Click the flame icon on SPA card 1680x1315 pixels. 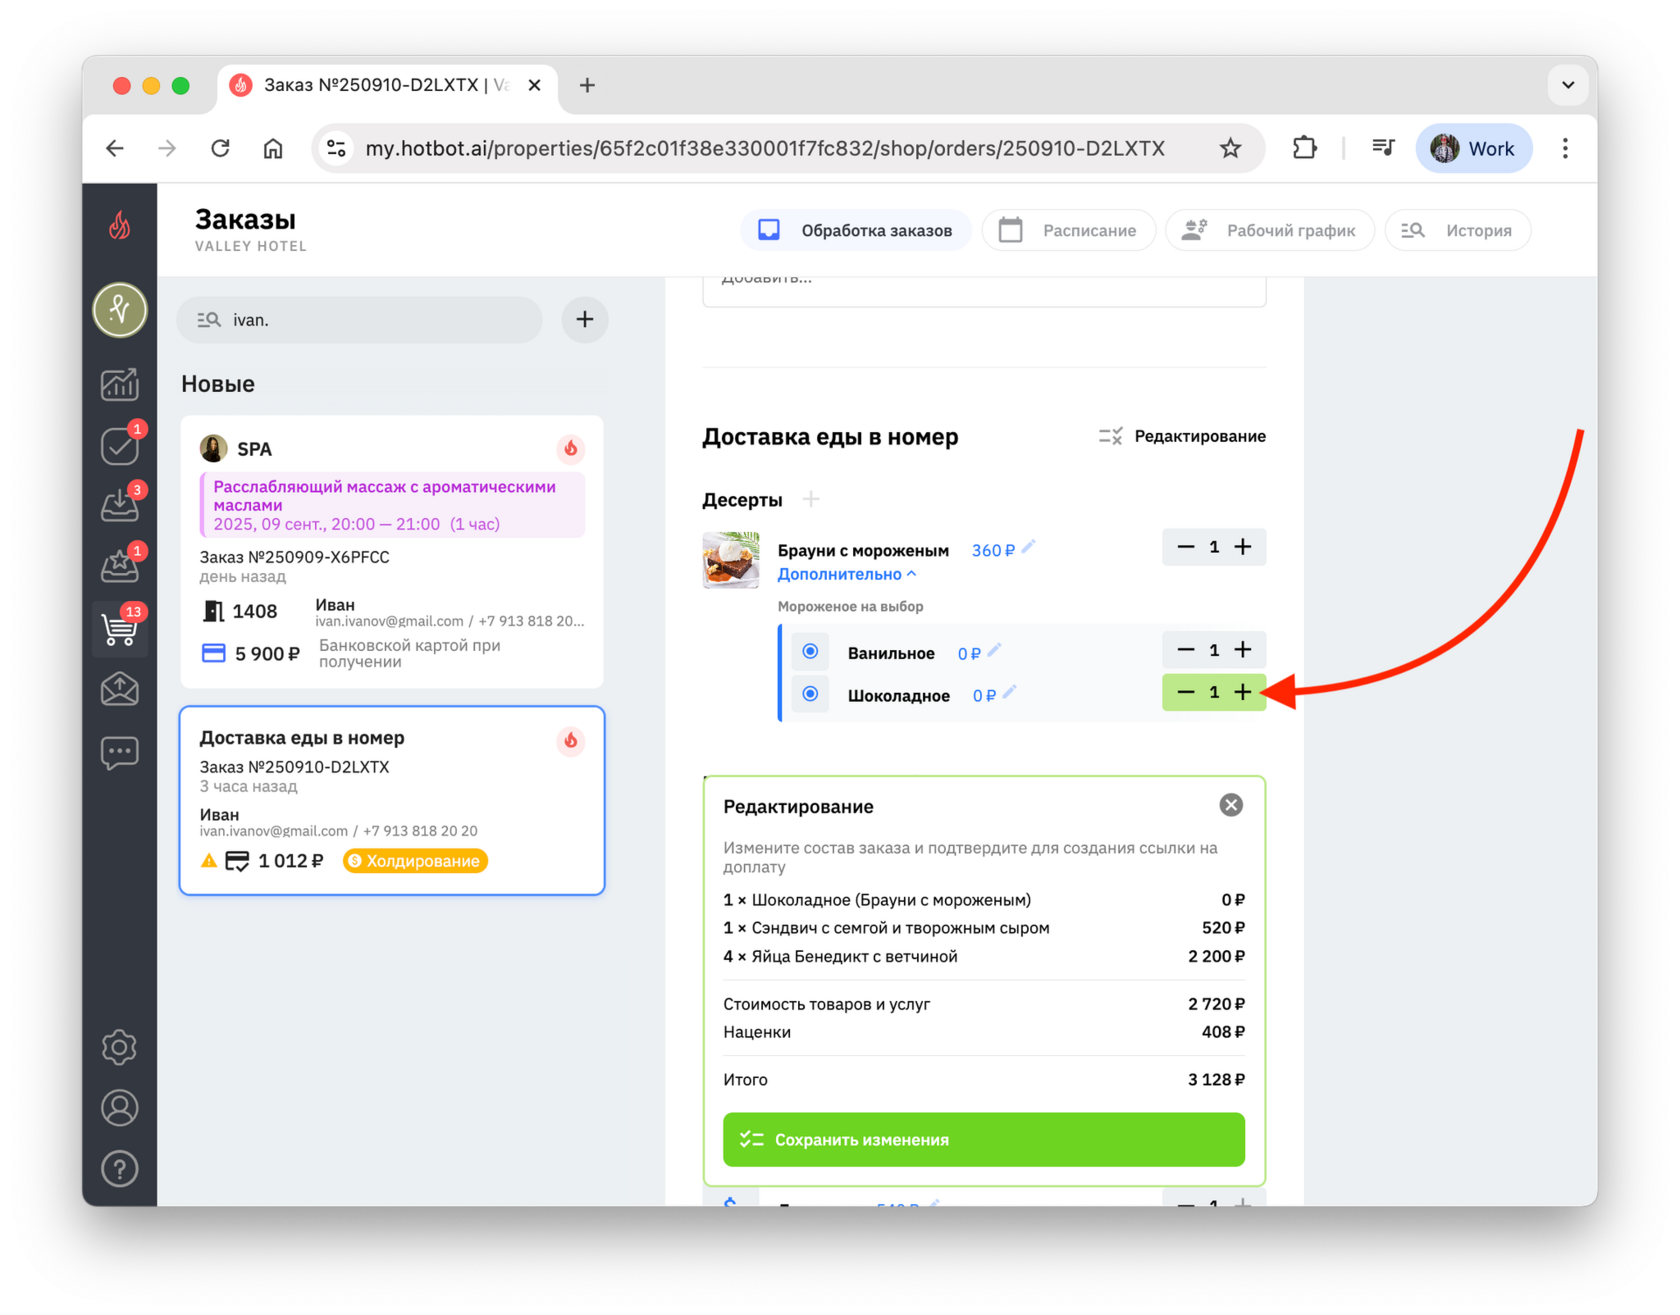click(571, 449)
